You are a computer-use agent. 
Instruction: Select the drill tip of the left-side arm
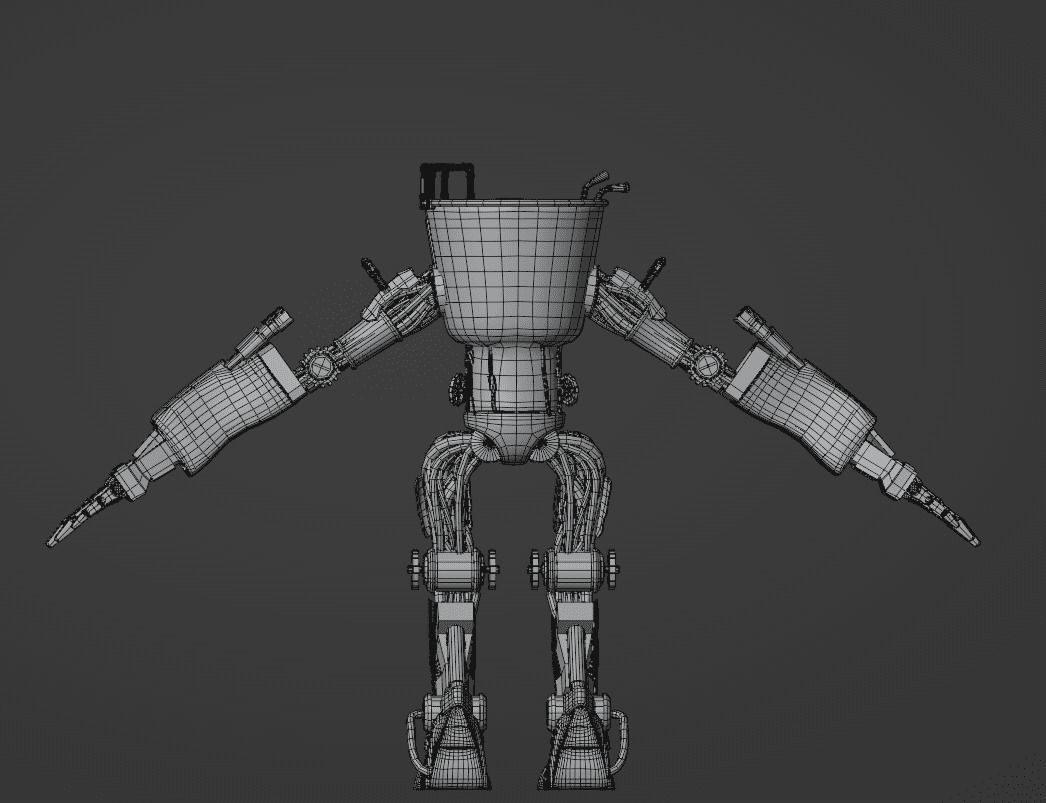pos(83,516)
